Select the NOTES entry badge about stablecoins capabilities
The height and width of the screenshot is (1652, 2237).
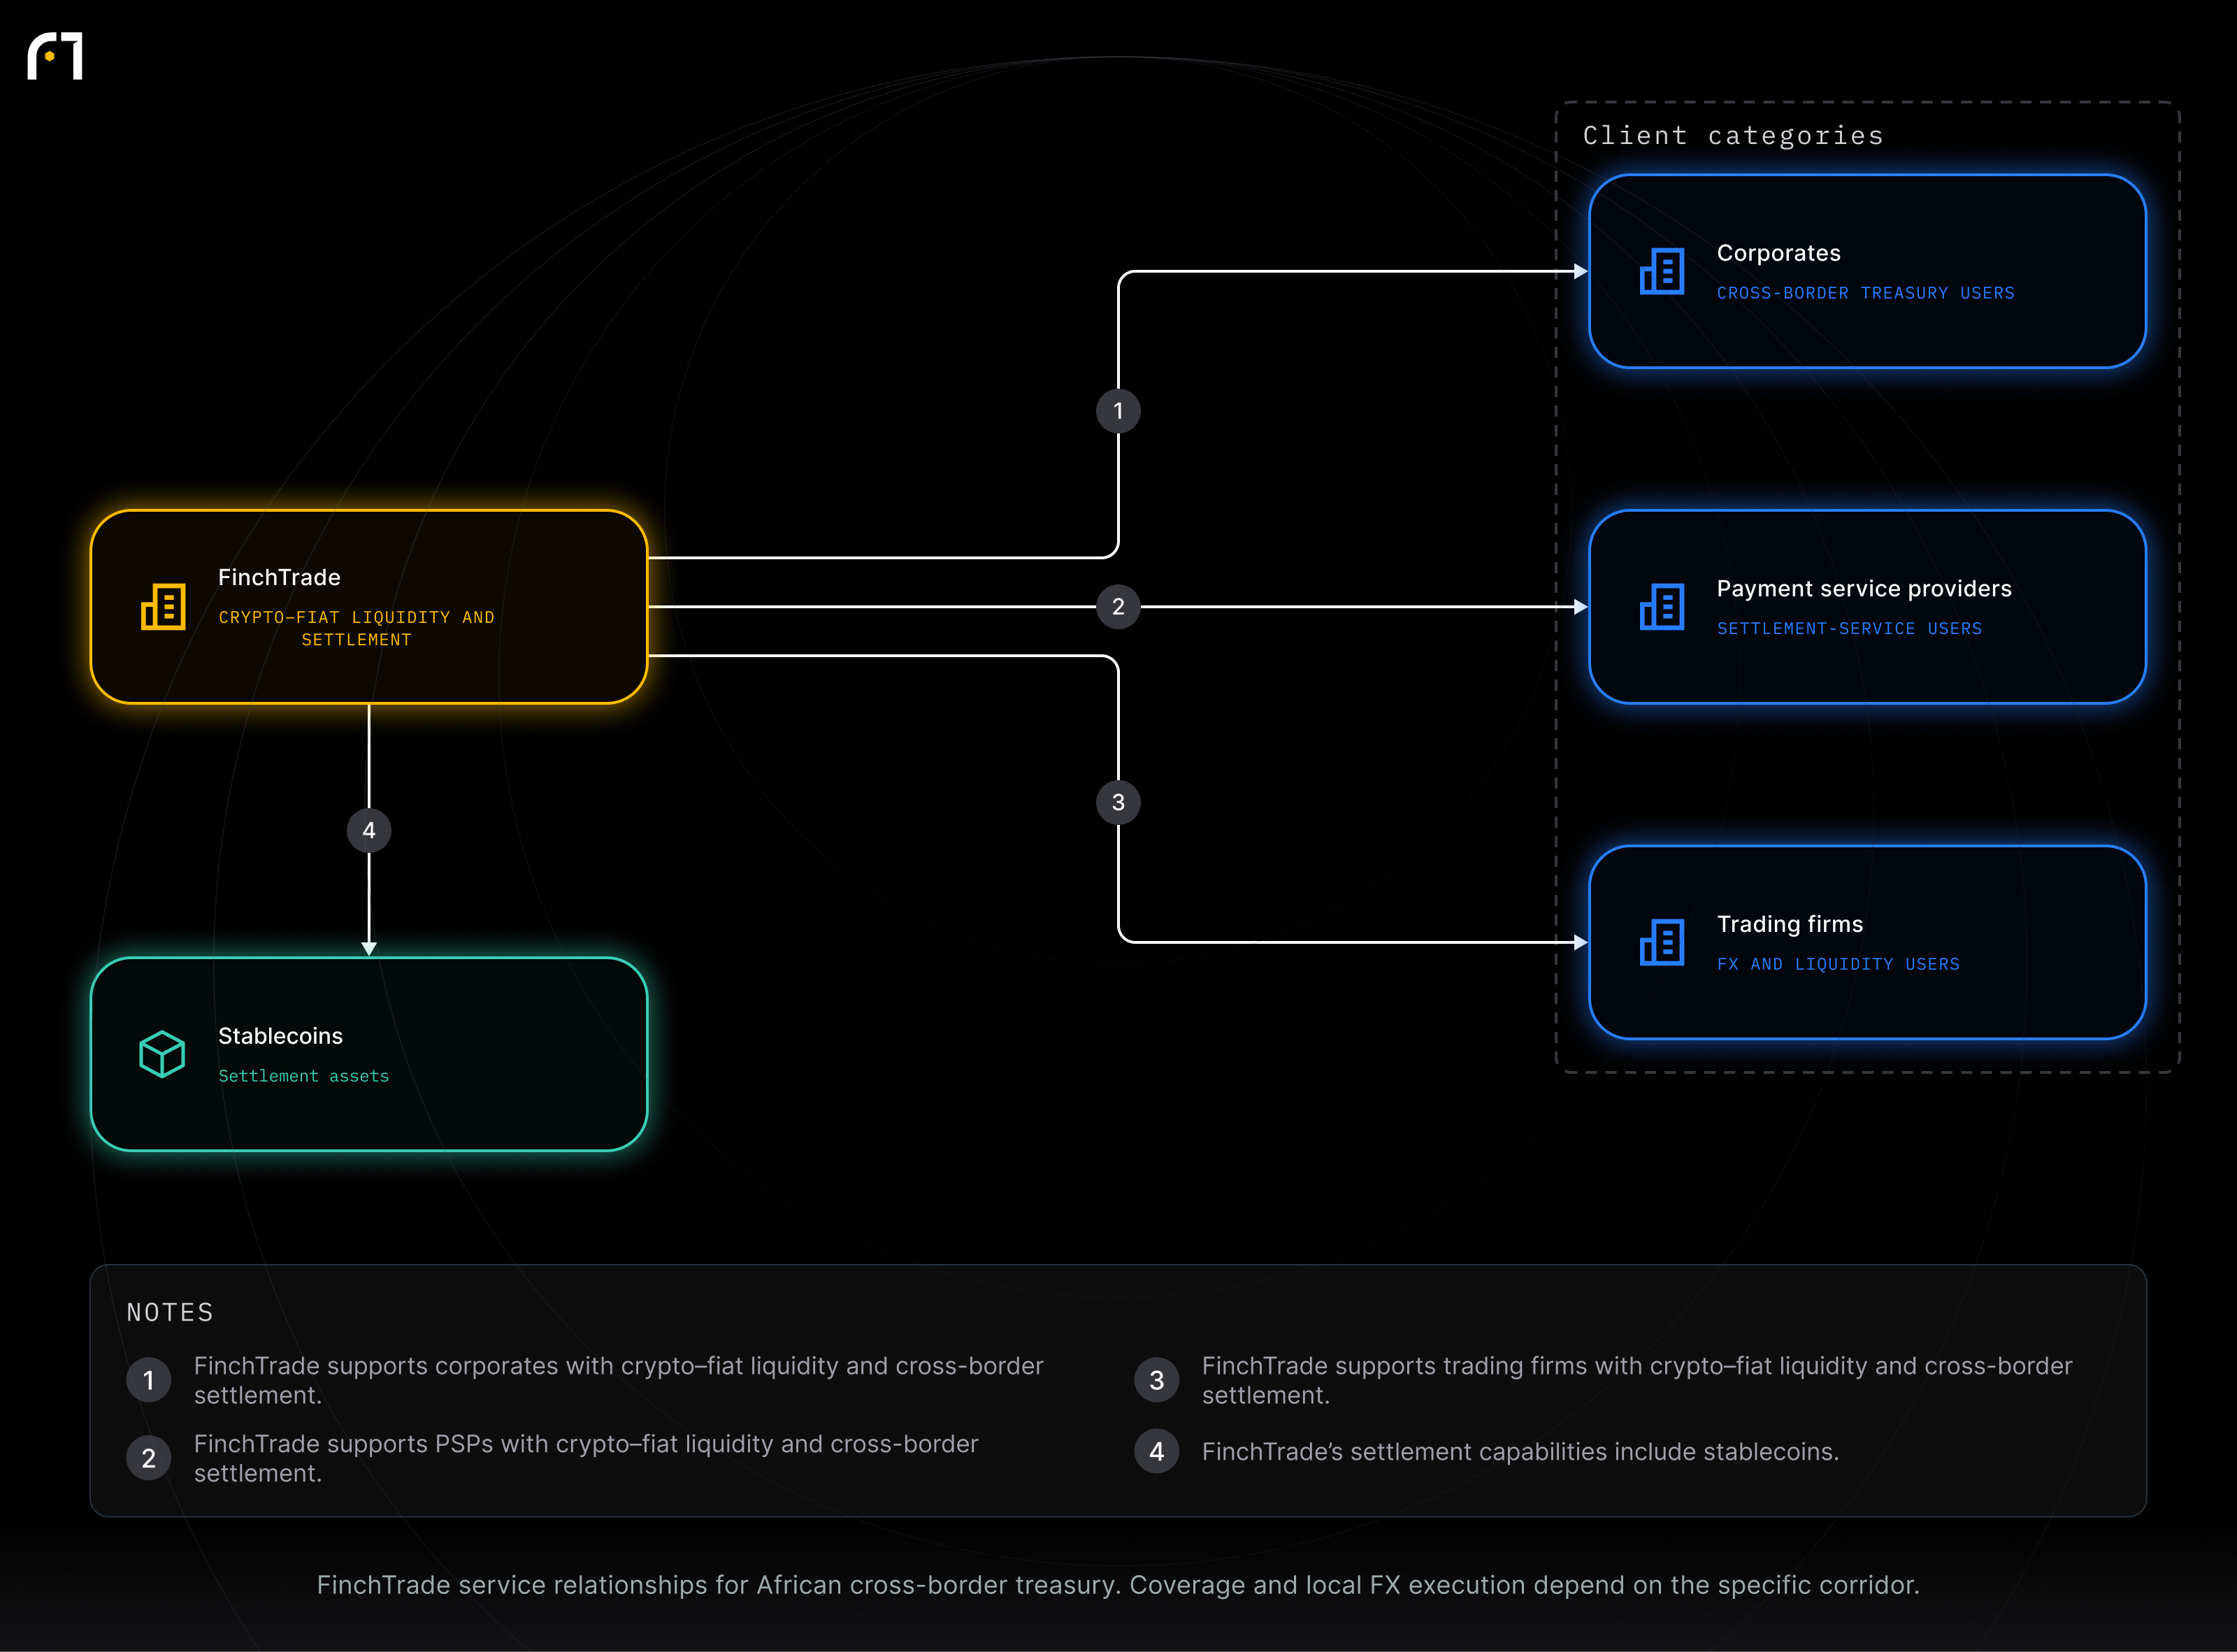pos(1157,1451)
